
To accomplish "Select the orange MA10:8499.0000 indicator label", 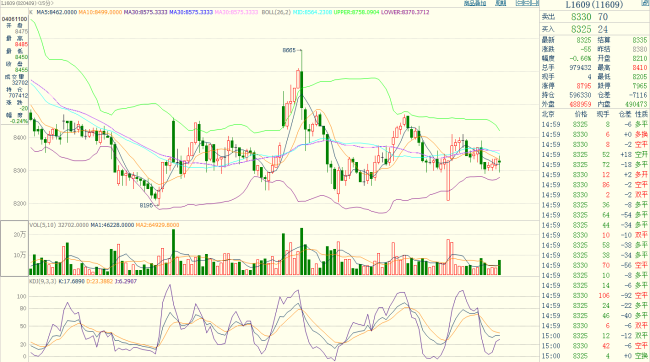I will pos(100,12).
